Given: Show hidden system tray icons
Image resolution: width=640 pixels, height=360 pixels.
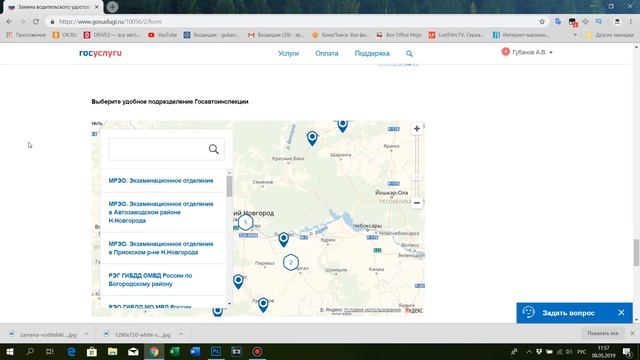Looking at the screenshot, I should (529, 351).
